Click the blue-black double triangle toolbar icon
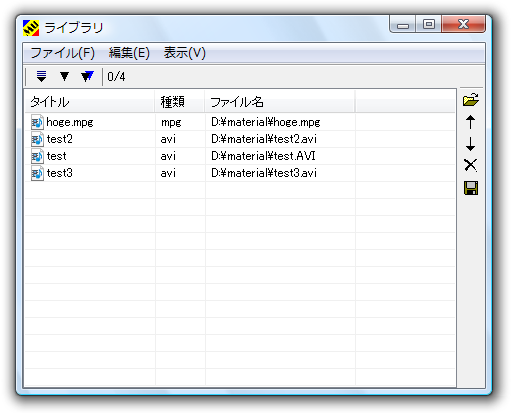Image resolution: width=511 pixels, height=413 pixels. tap(87, 76)
